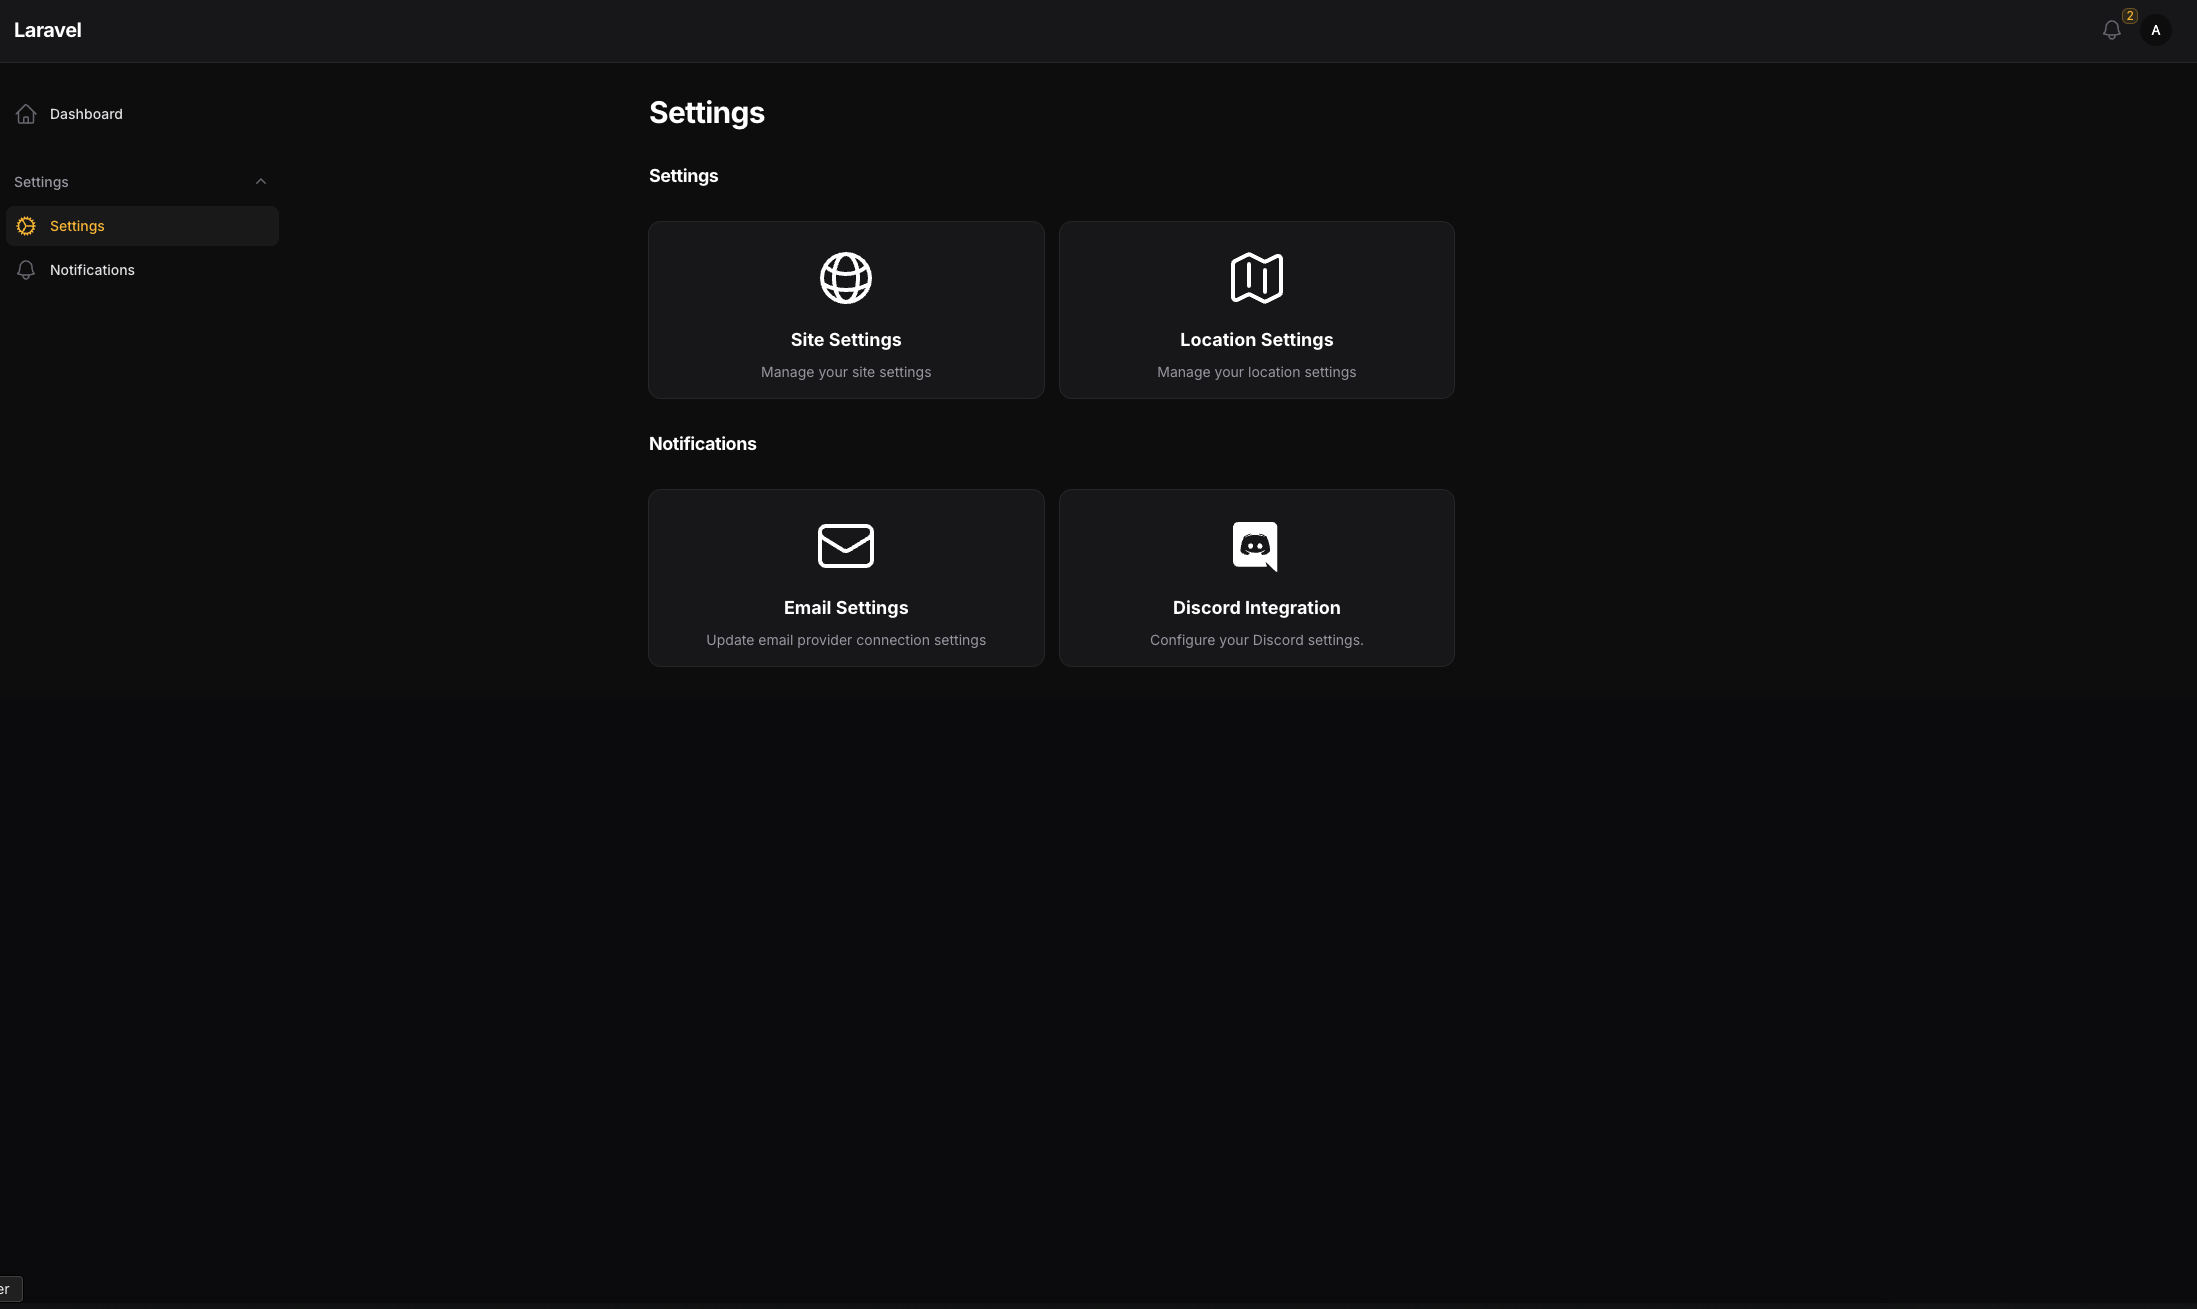Open Site Settings card title
This screenshot has height=1309, width=2197.
[846, 340]
